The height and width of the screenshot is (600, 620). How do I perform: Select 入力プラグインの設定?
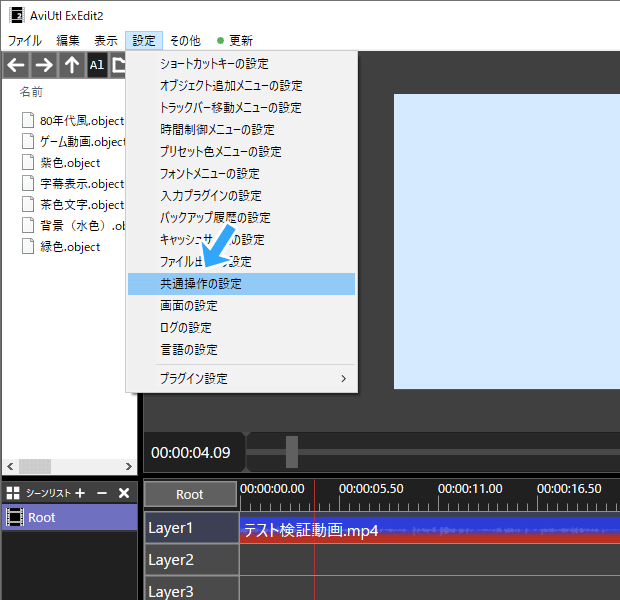point(241,196)
